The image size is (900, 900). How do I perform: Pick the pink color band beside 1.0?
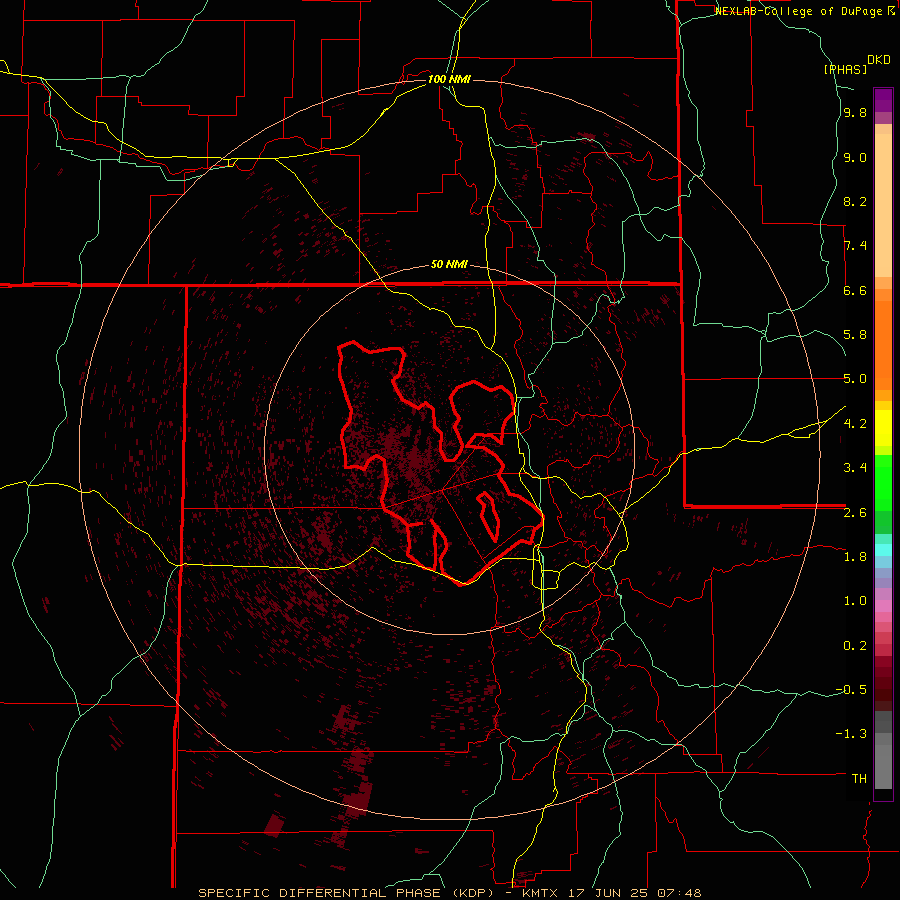pos(883,605)
